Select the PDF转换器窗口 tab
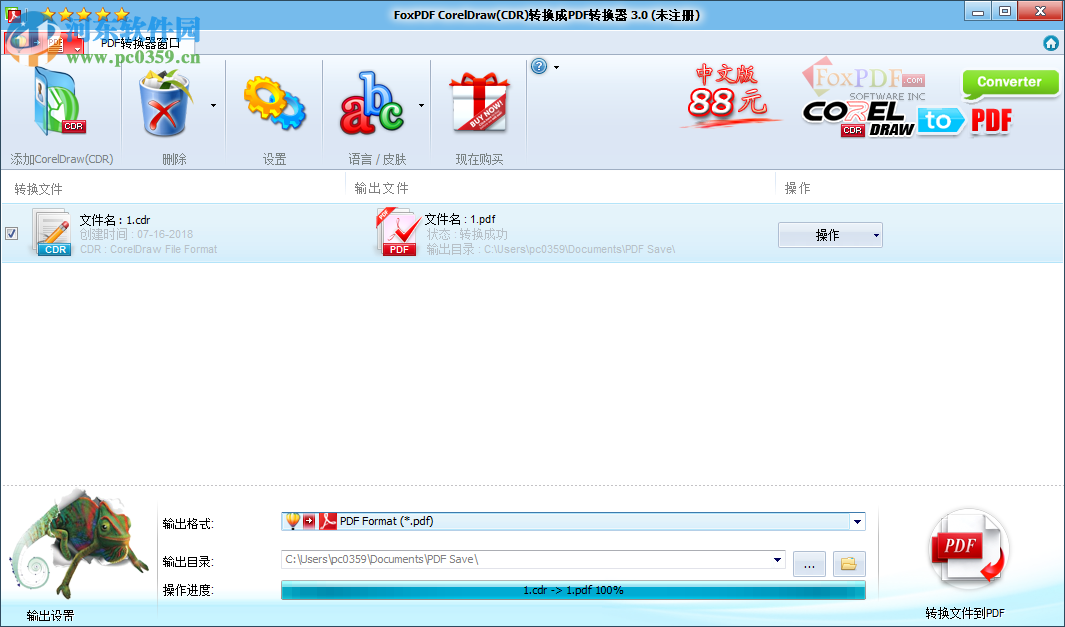Image resolution: width=1065 pixels, height=627 pixels. coord(139,42)
